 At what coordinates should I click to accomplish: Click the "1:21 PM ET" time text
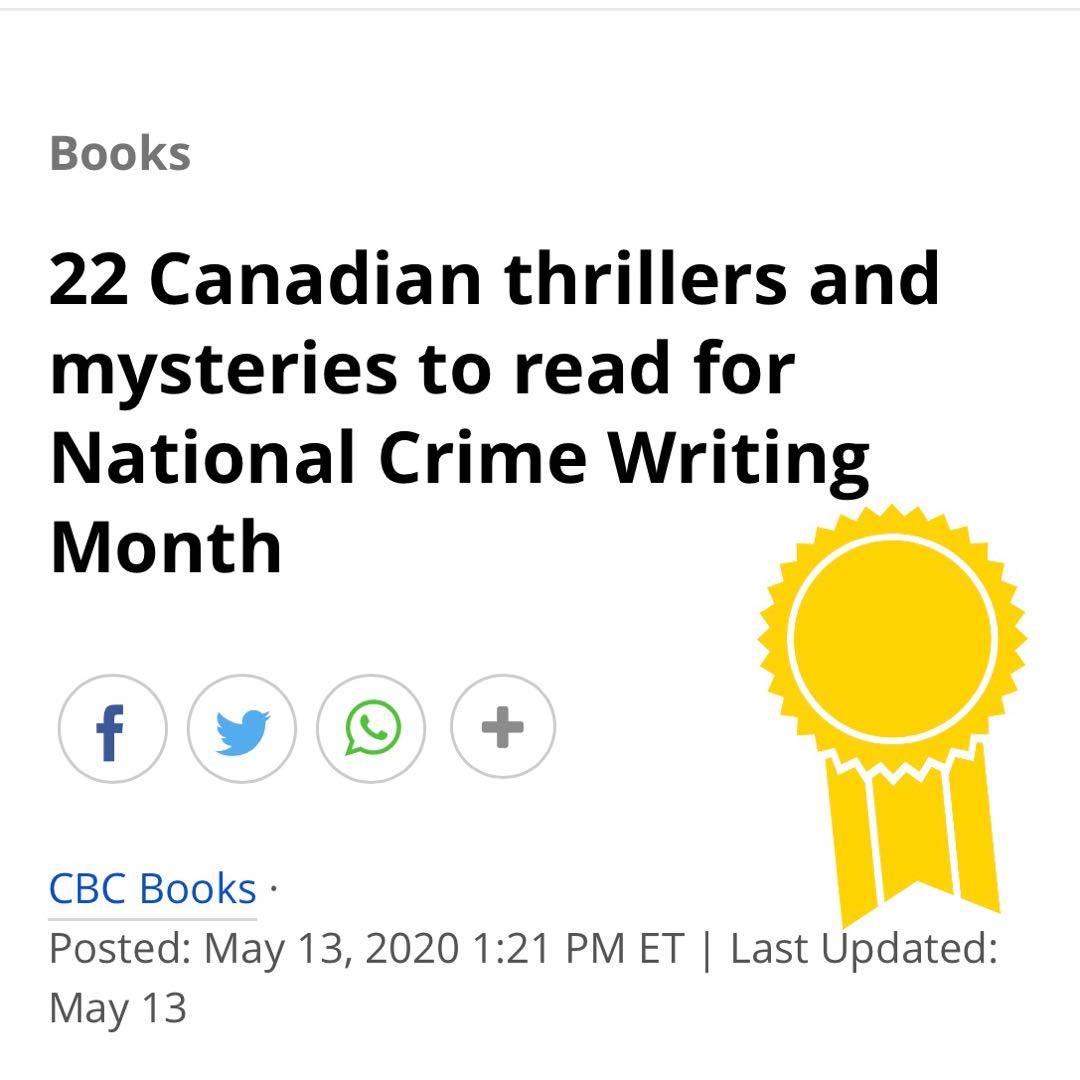[577, 948]
